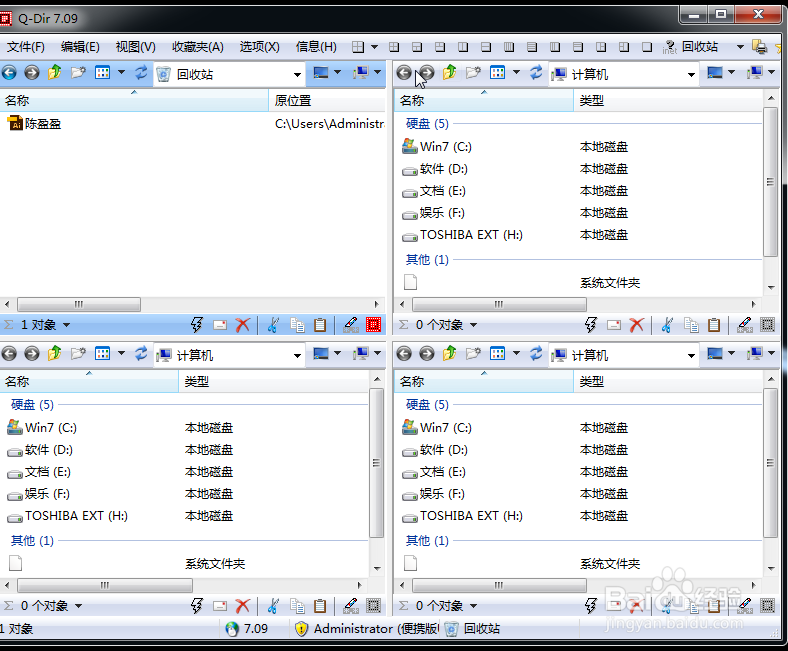Expand Recycle Bin address combo box arrow

tap(298, 74)
